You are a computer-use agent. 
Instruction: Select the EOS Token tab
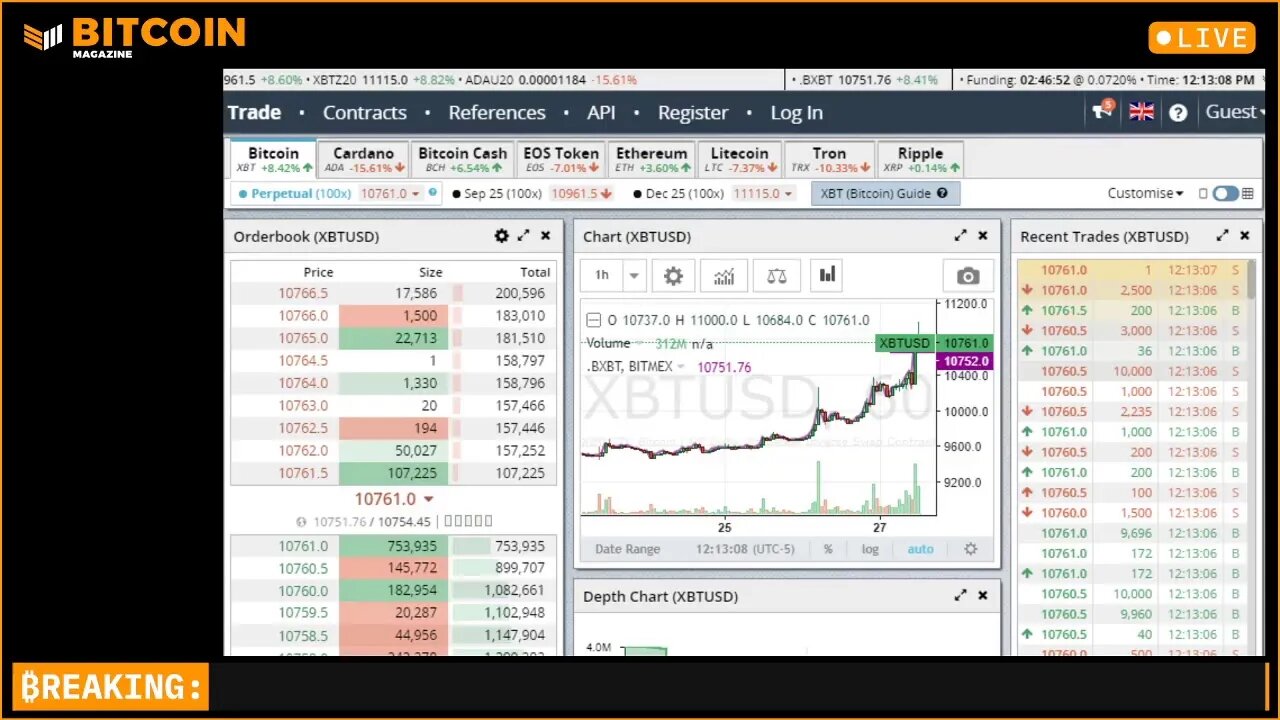[561, 159]
